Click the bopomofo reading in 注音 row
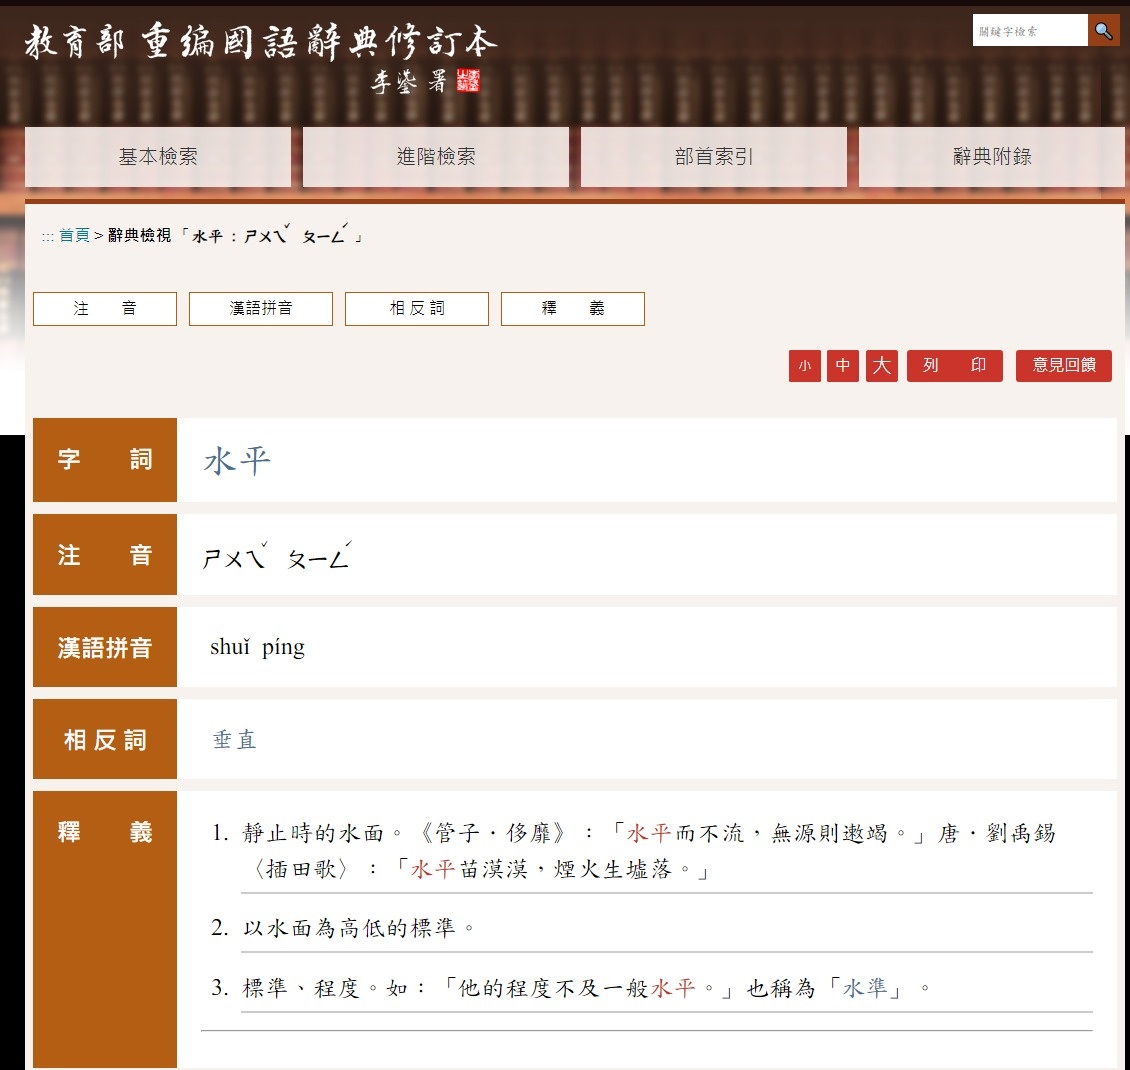This screenshot has width=1130, height=1070. coord(277,556)
